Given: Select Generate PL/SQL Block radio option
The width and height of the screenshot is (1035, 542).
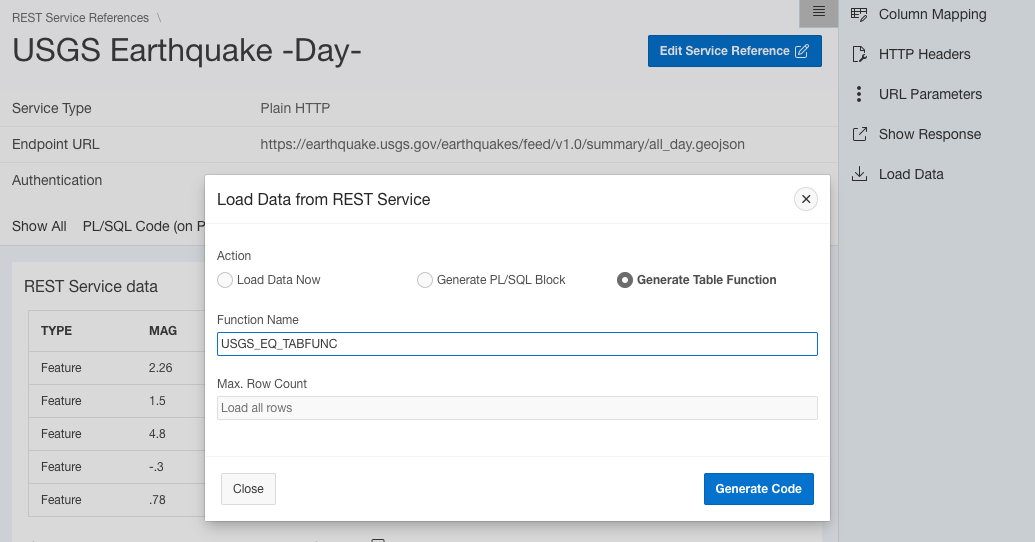Looking at the screenshot, I should click(424, 280).
